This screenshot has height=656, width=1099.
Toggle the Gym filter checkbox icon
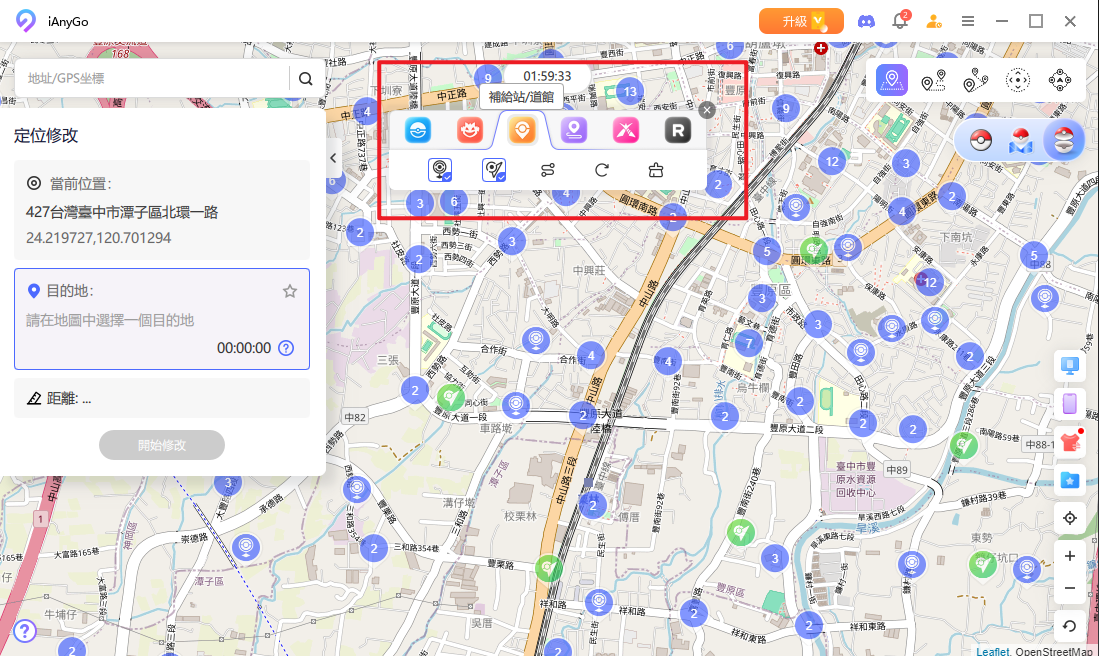tap(494, 170)
